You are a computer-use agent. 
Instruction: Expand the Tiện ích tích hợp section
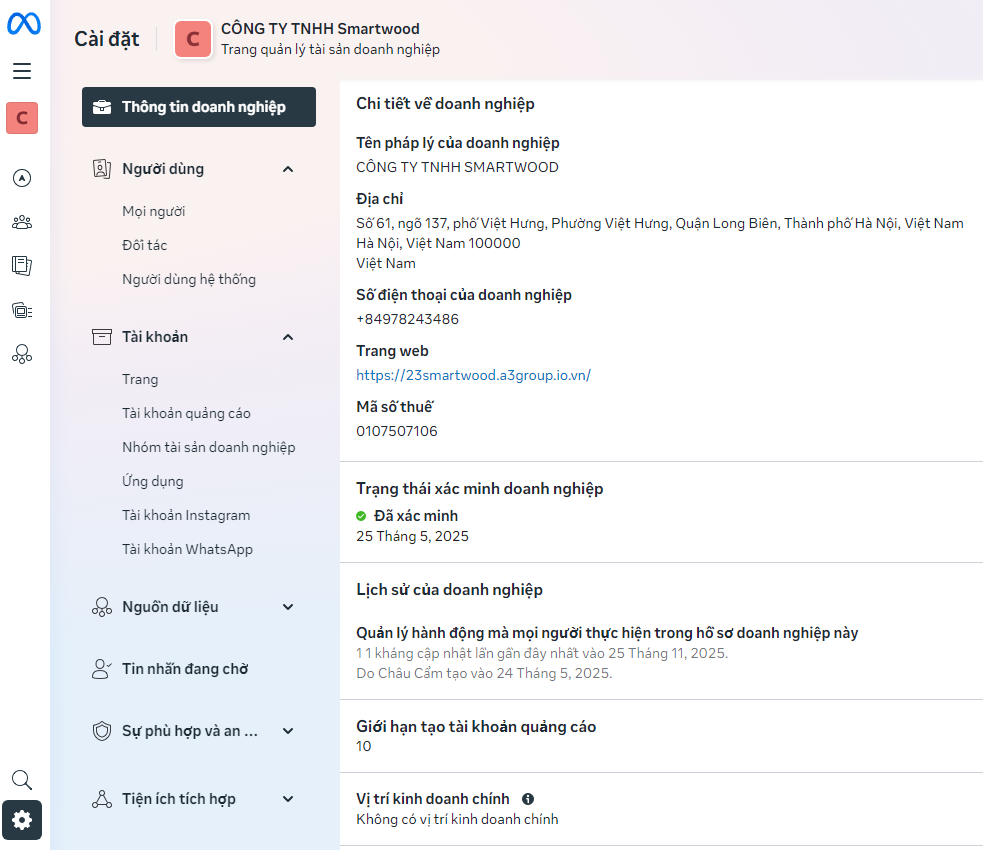[288, 799]
